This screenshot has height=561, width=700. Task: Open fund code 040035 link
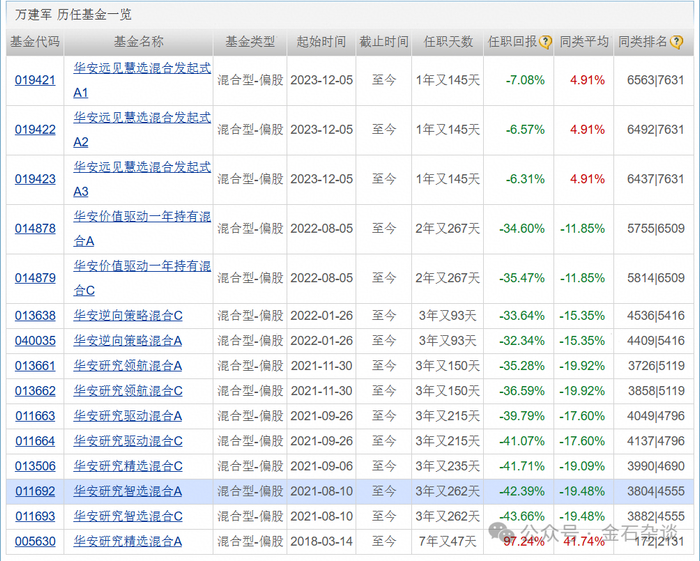[x=35, y=341]
